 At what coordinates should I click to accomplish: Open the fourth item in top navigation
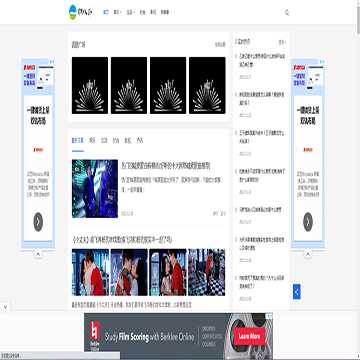(x=142, y=12)
